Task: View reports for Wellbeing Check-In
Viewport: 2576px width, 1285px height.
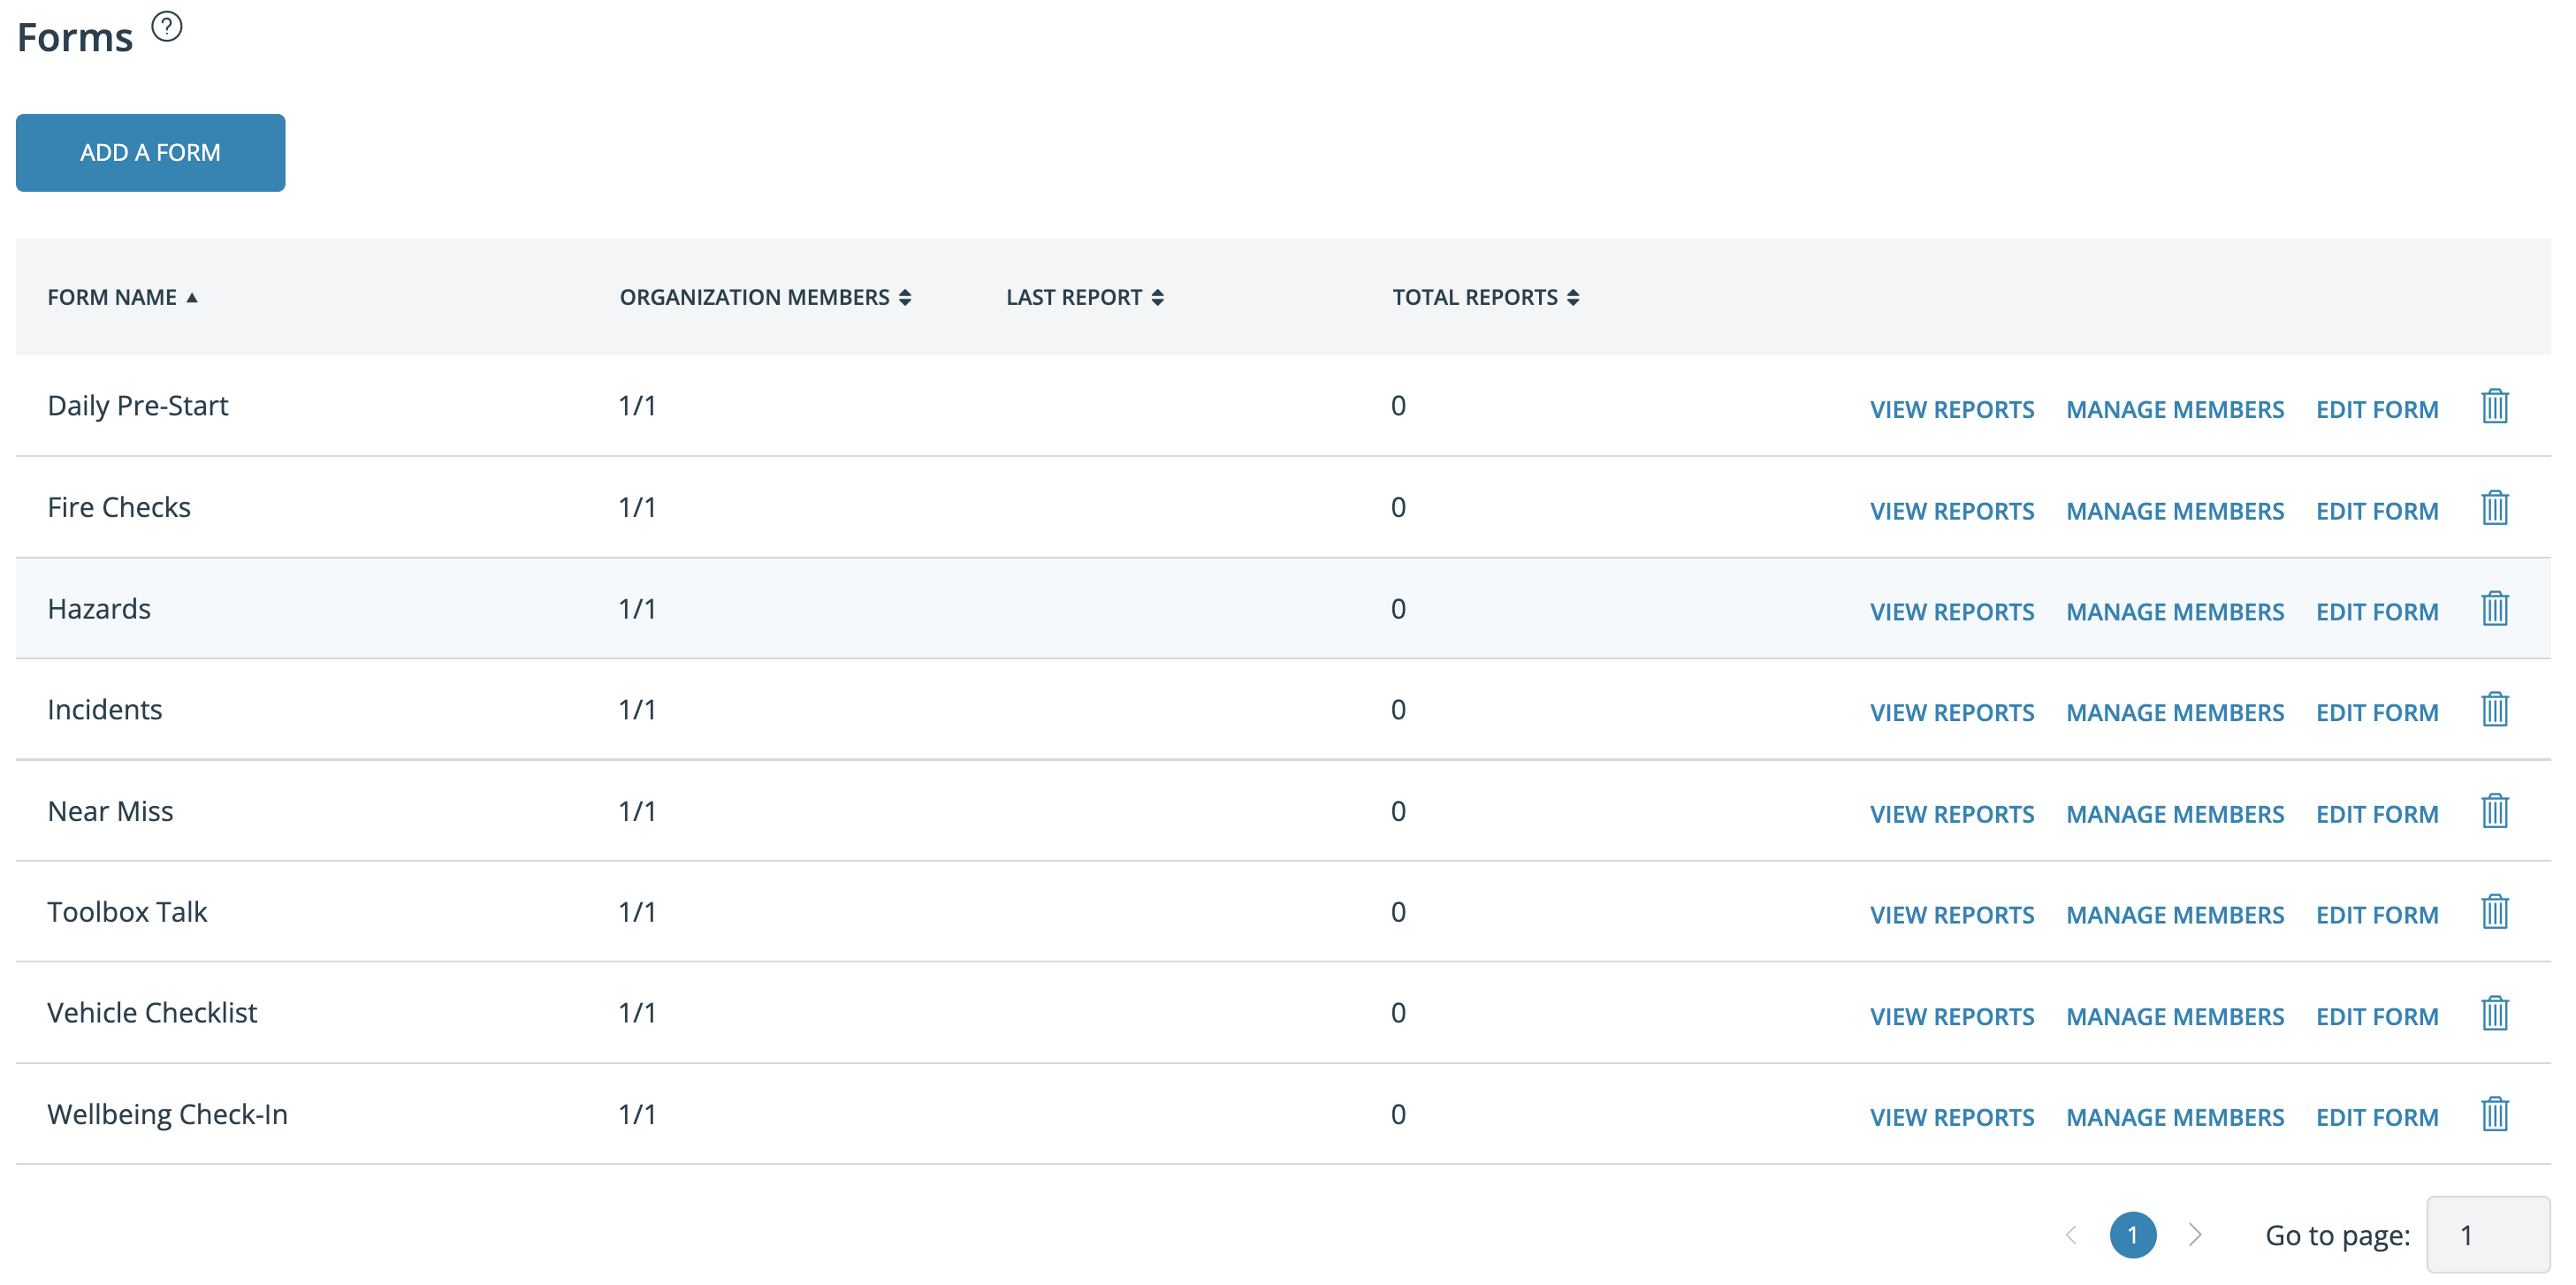Action: coord(1952,1118)
